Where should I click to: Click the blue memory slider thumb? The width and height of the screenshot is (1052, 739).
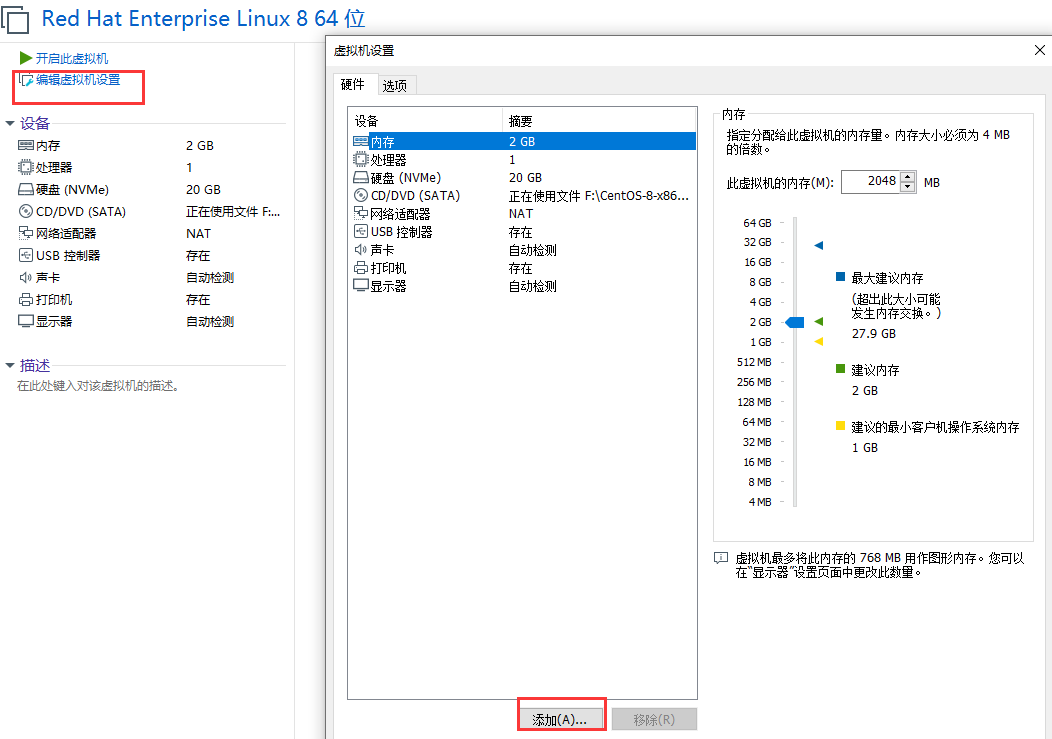795,322
